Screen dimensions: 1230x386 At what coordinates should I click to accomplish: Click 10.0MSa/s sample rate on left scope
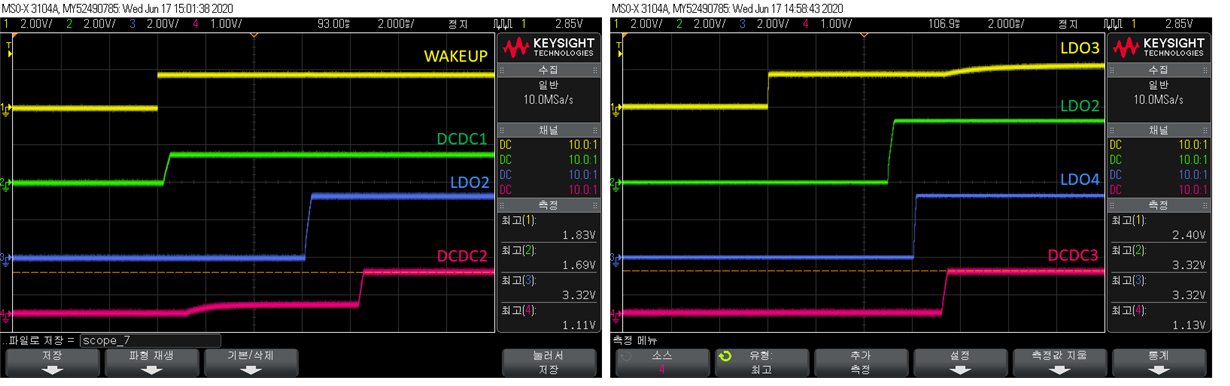[x=548, y=100]
